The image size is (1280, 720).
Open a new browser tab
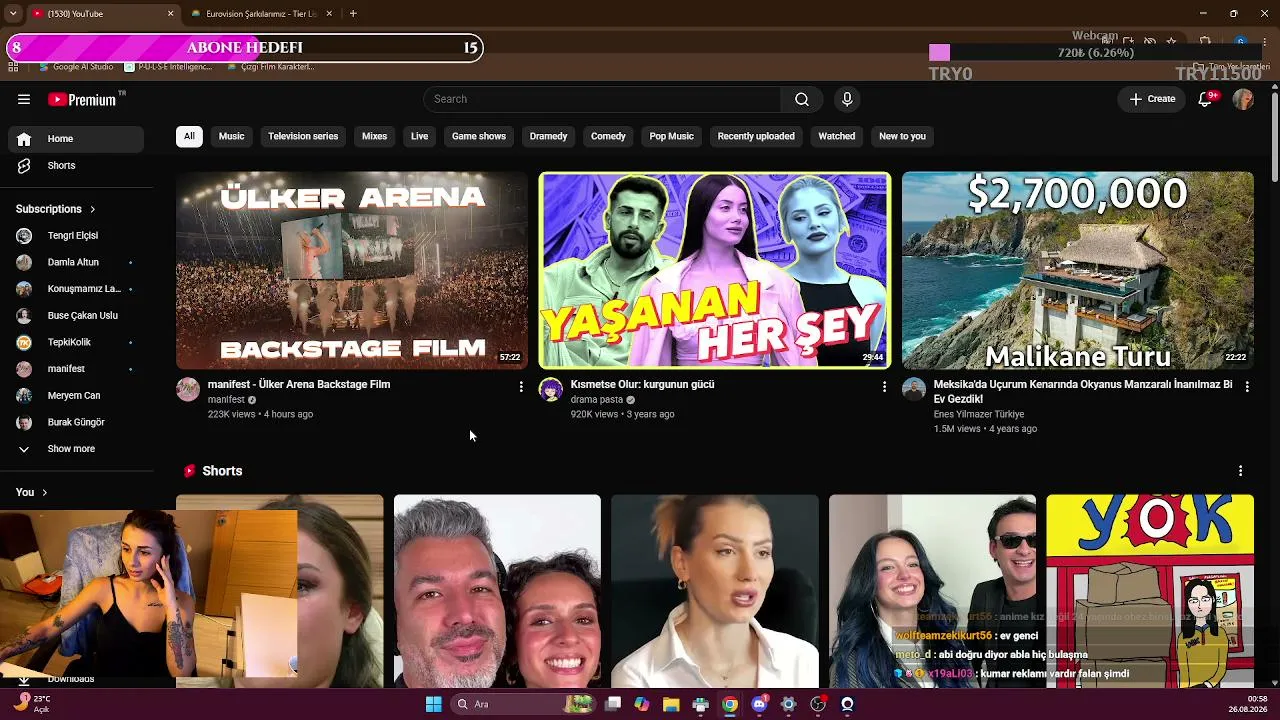click(353, 14)
